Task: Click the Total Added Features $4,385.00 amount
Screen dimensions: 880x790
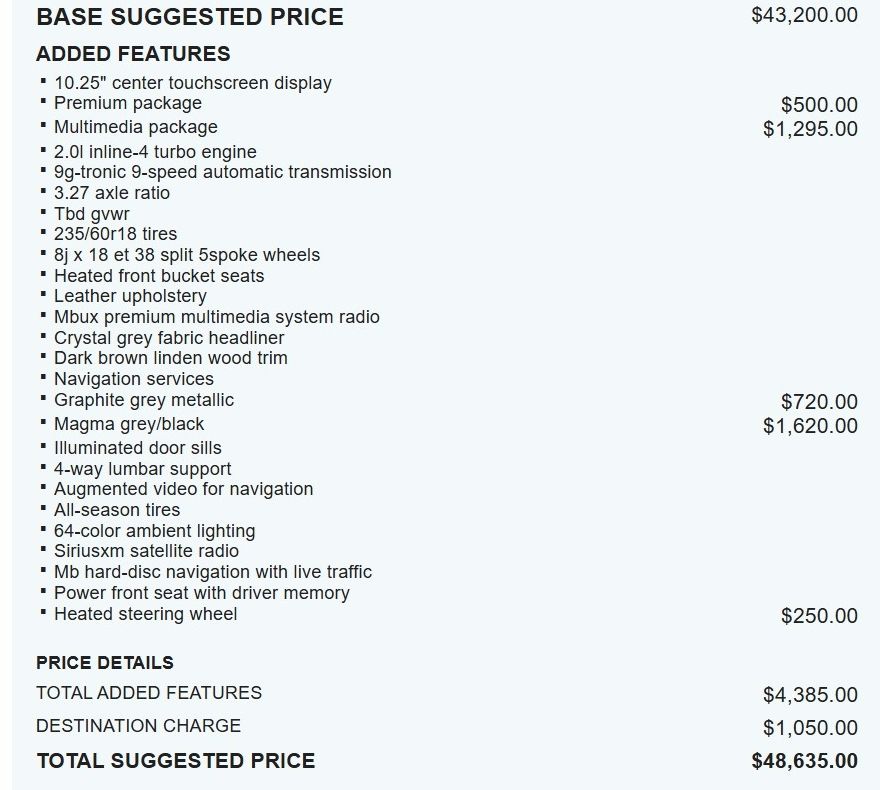Action: click(x=810, y=695)
